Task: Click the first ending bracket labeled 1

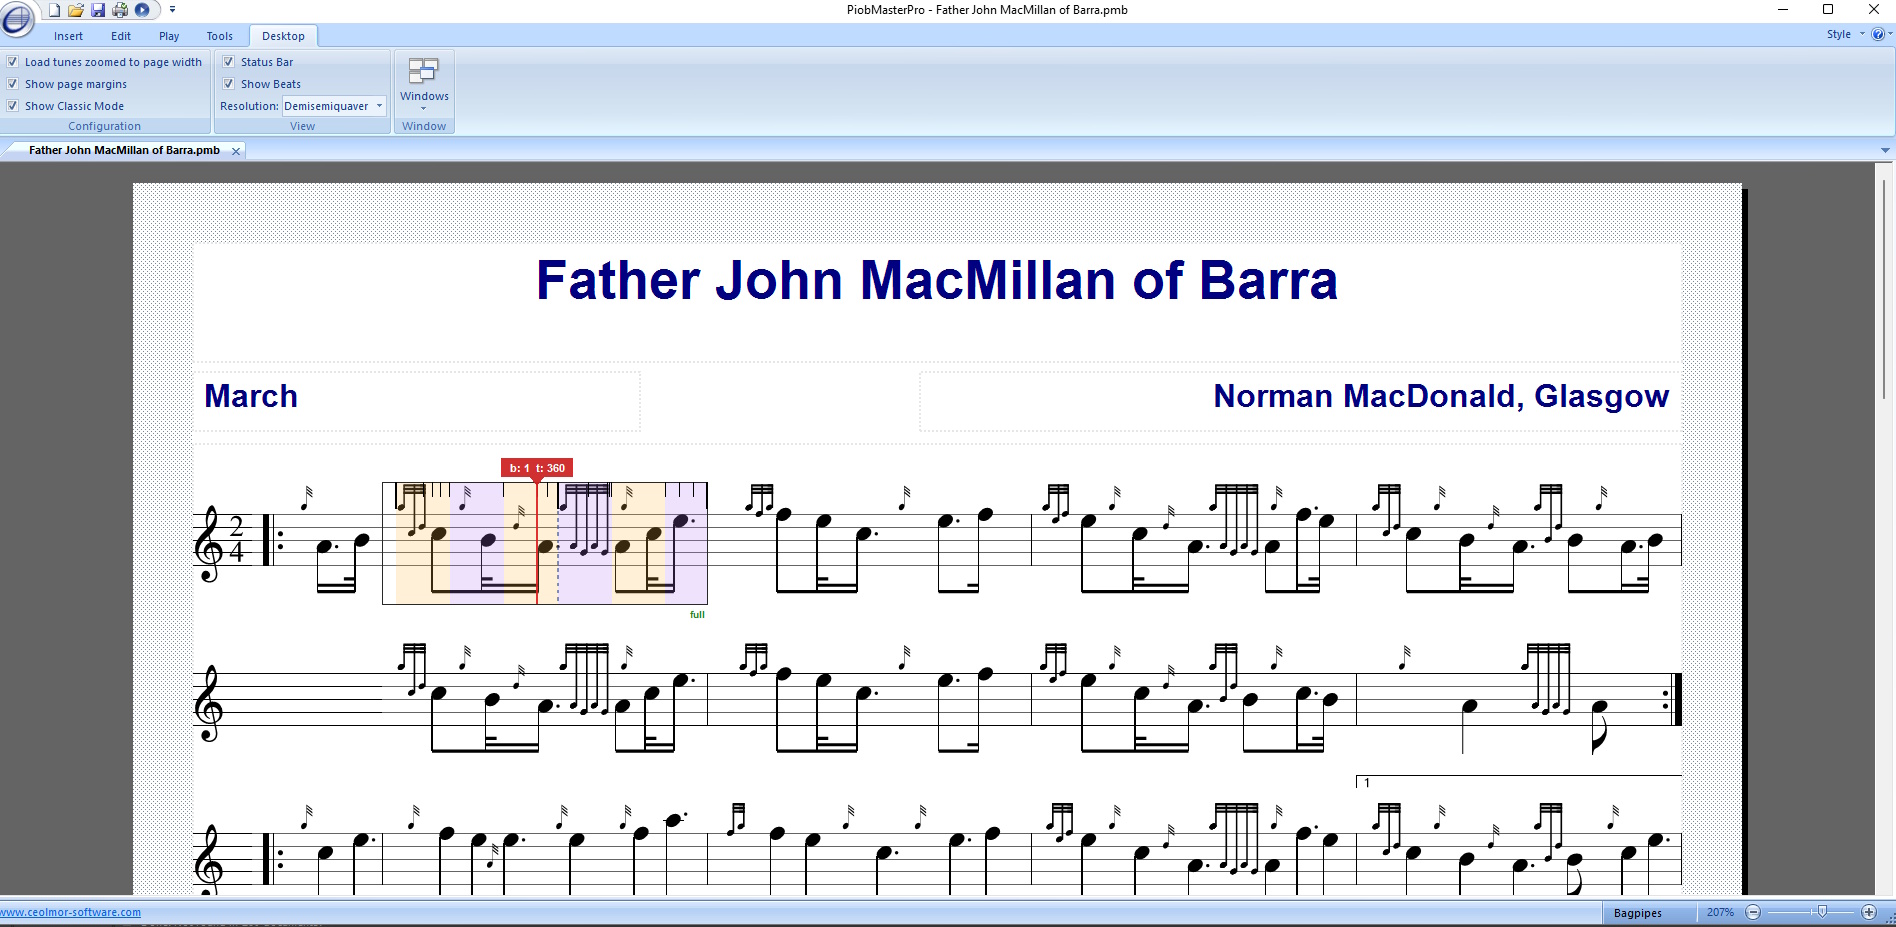Action: tap(1519, 782)
